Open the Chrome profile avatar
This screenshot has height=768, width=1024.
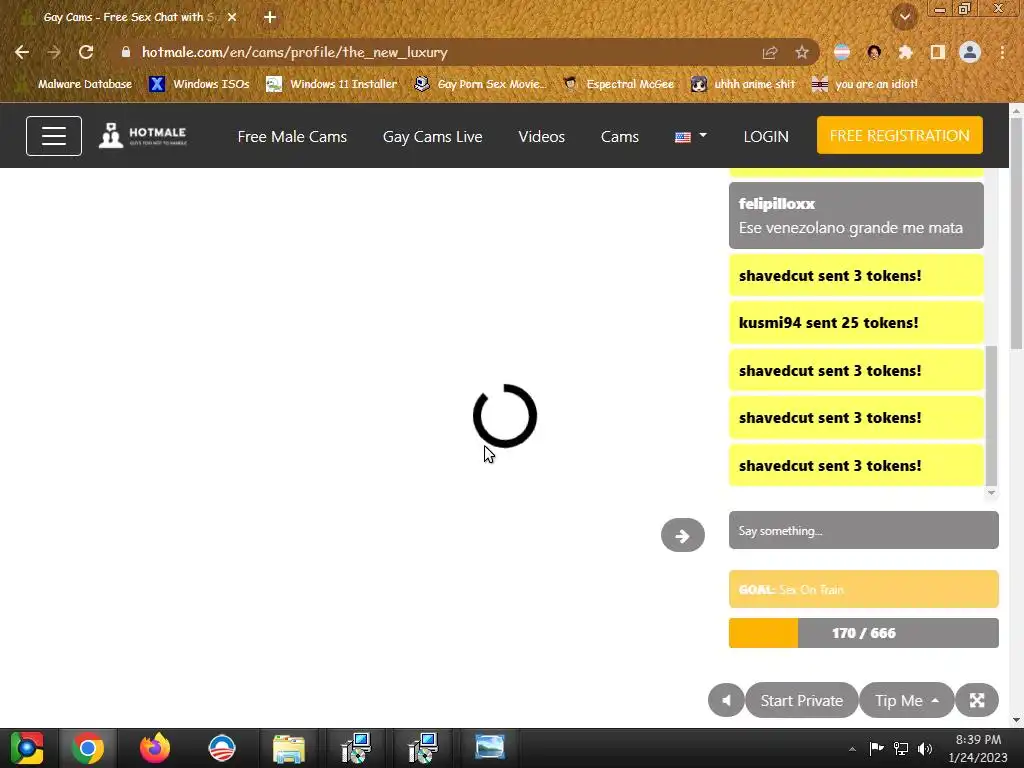pyautogui.click(x=970, y=52)
